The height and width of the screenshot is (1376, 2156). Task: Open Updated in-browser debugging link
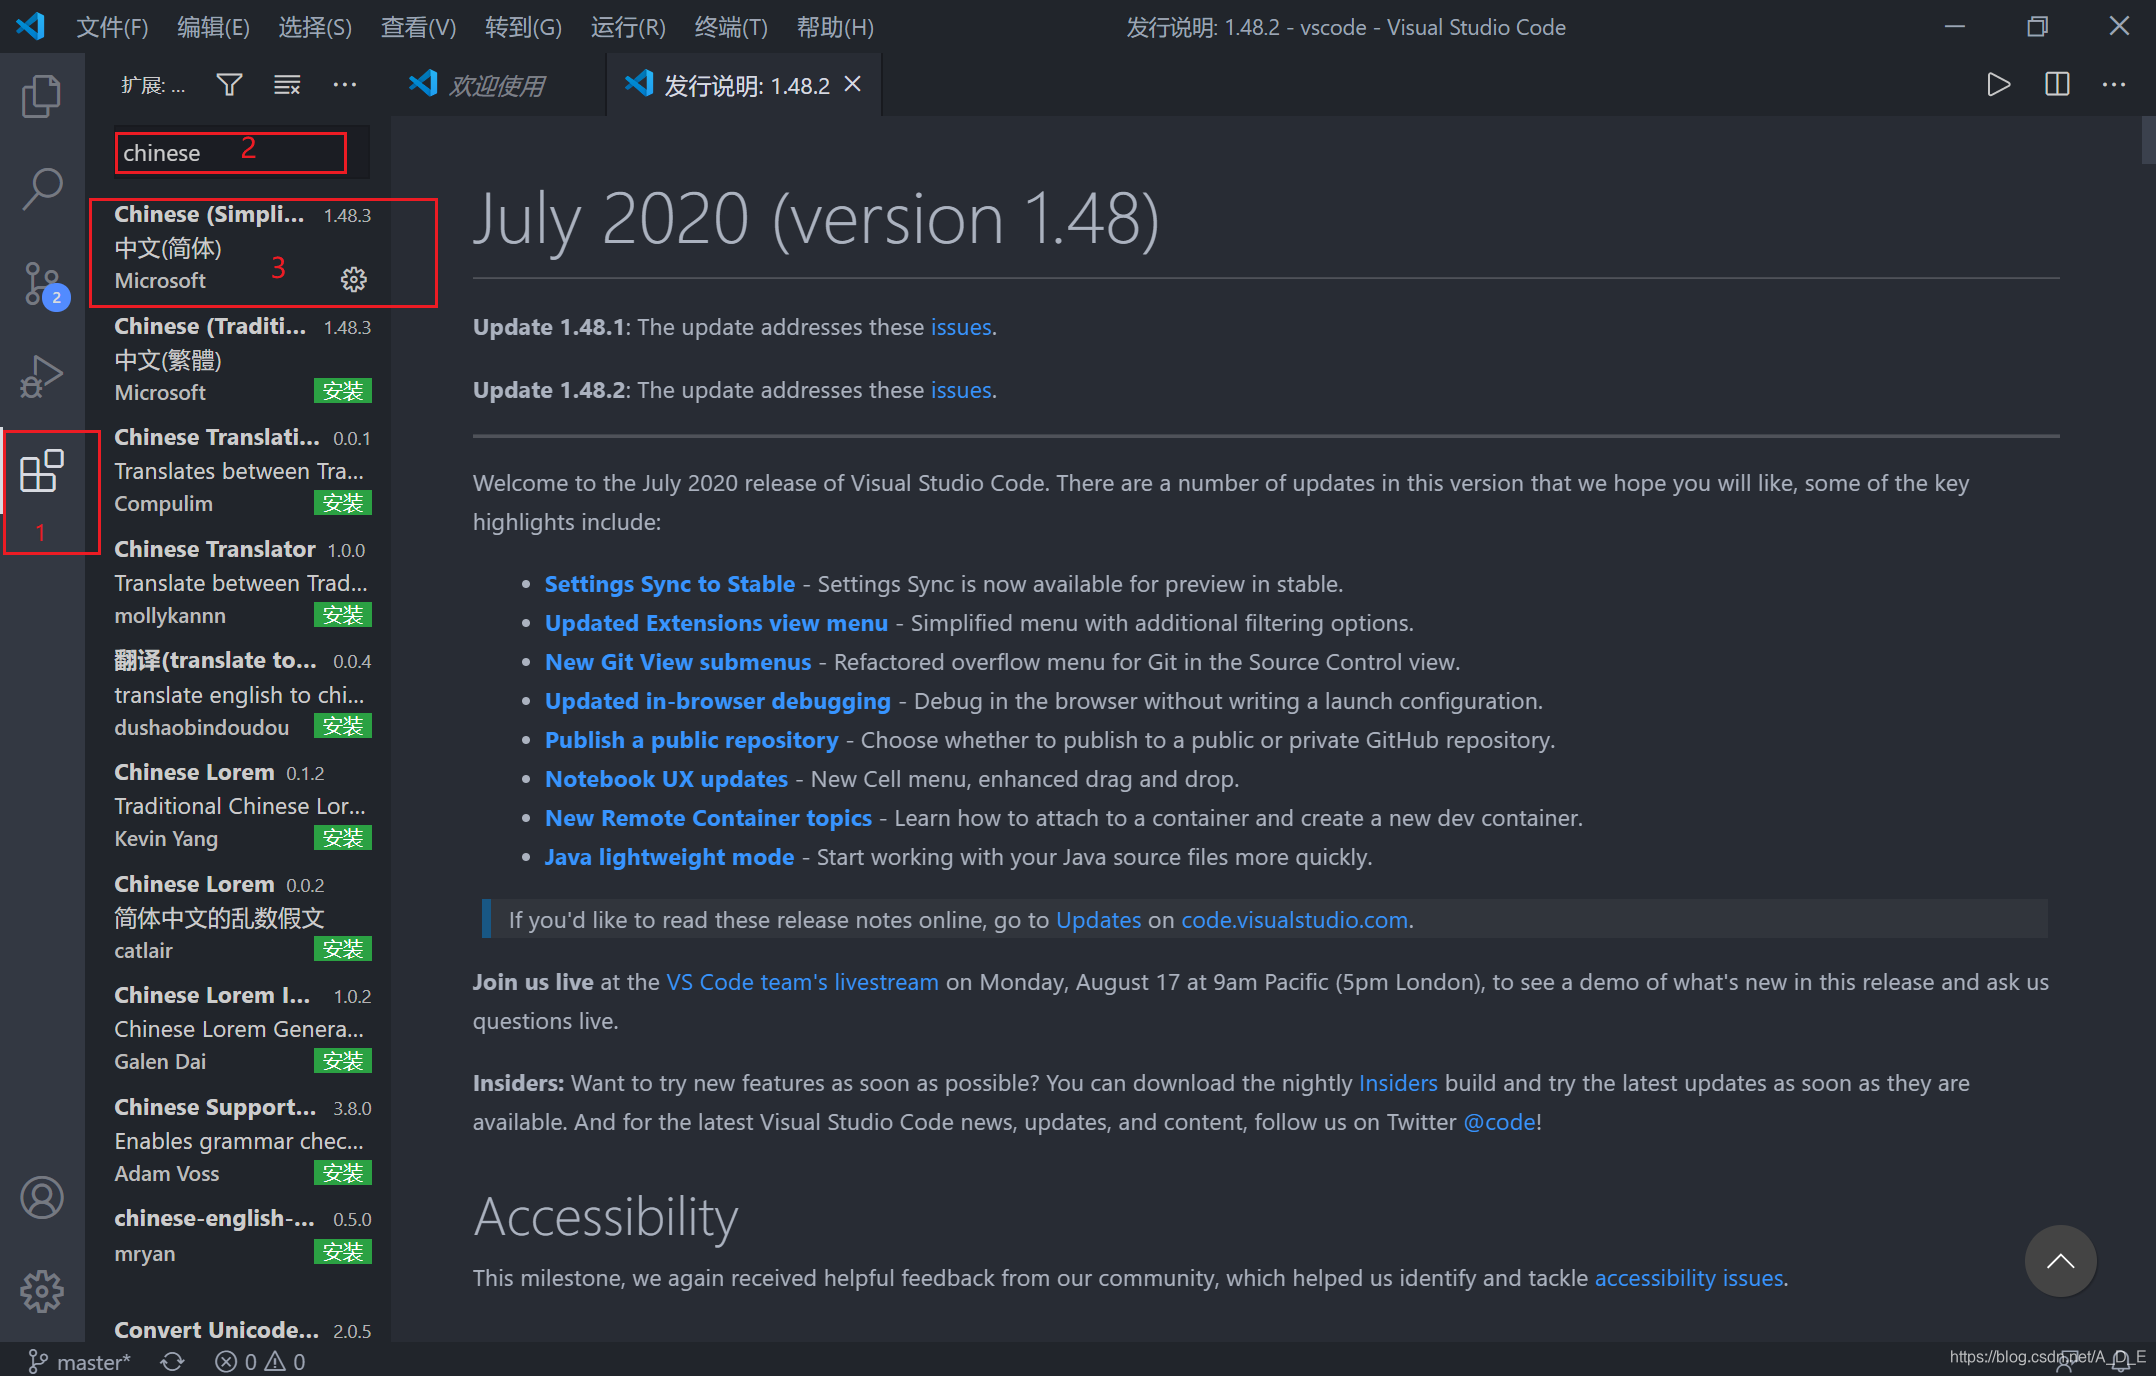coord(717,701)
